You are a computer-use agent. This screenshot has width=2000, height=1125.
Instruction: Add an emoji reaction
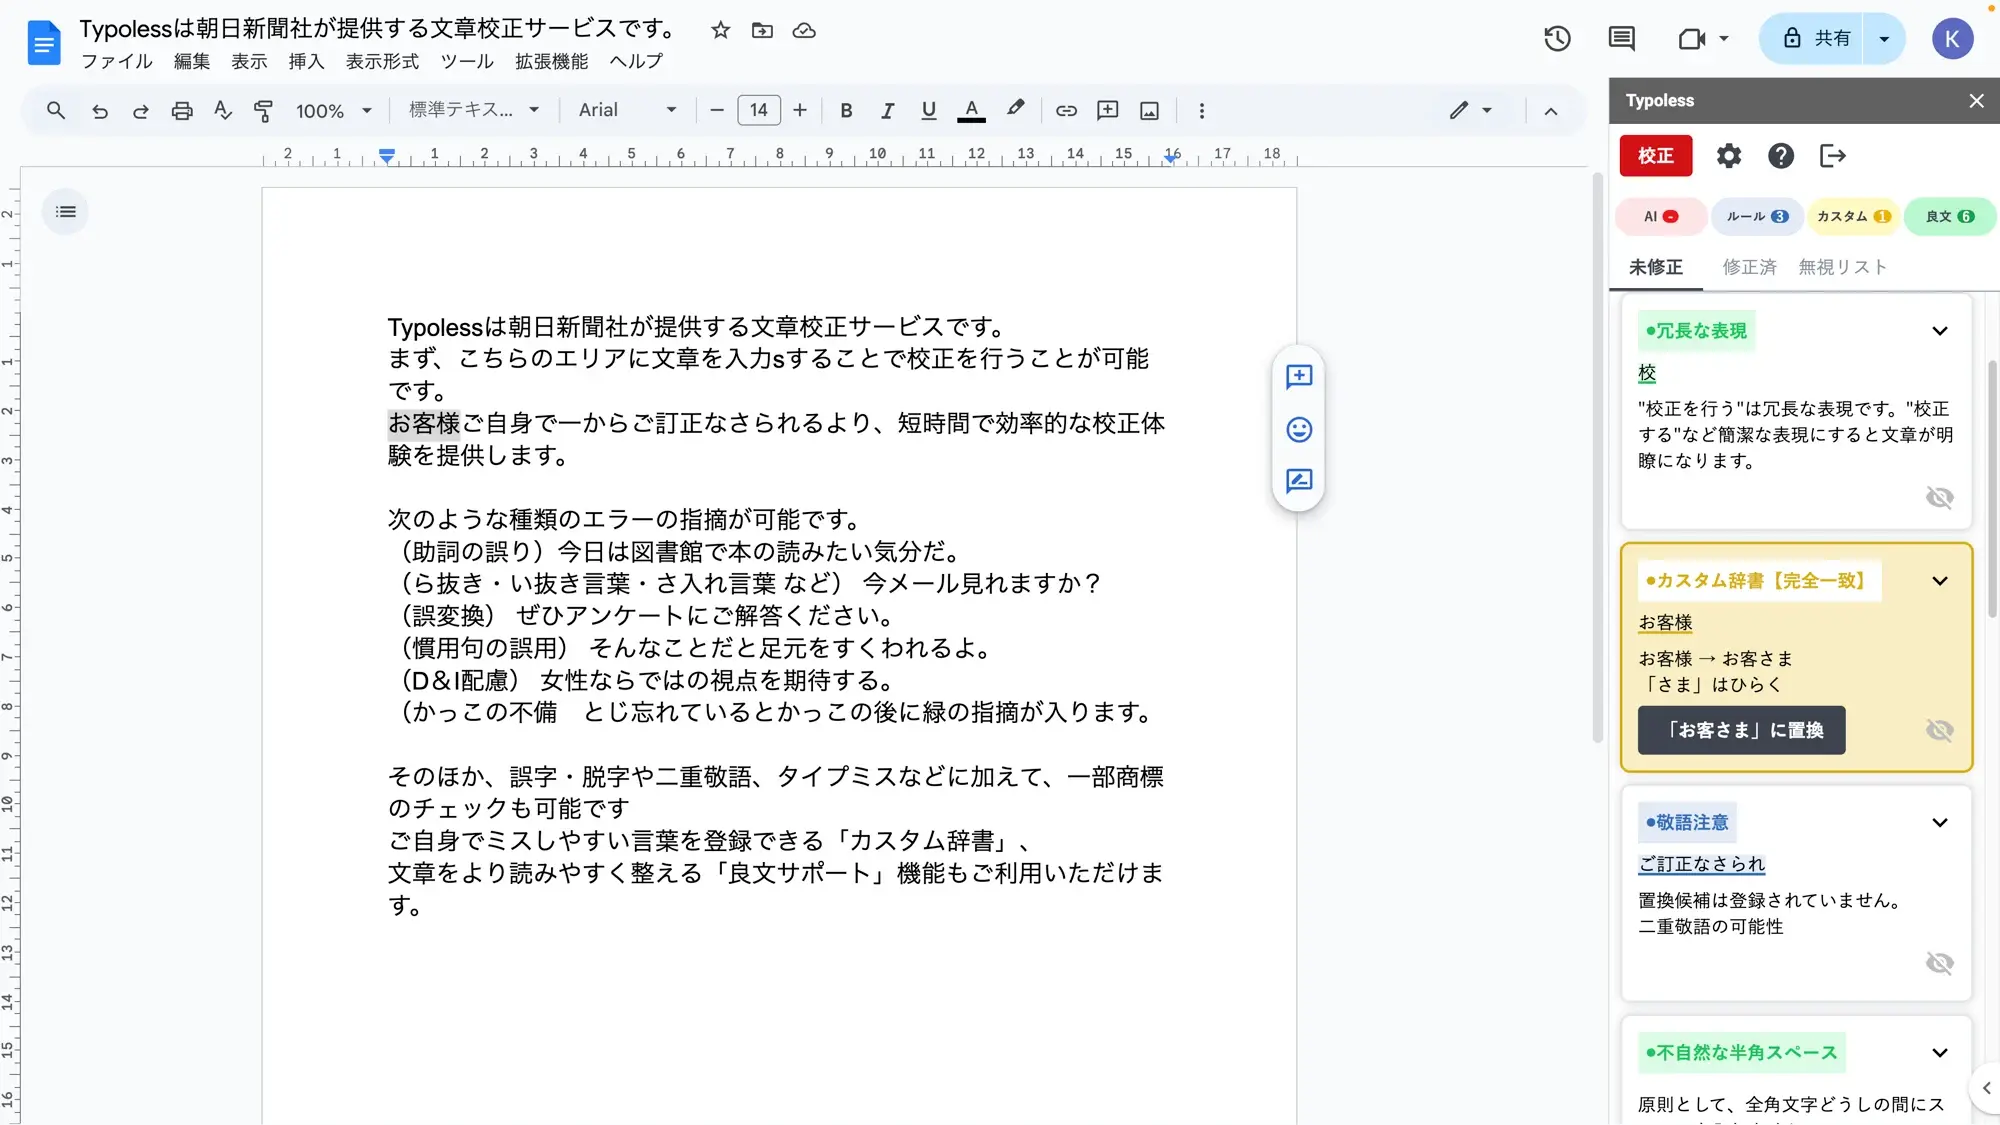click(1299, 429)
